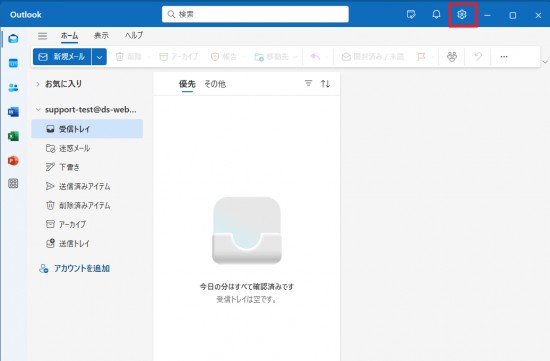Open the People contacts icon in sidebar
Screen dimensions: 550x361
(13, 87)
